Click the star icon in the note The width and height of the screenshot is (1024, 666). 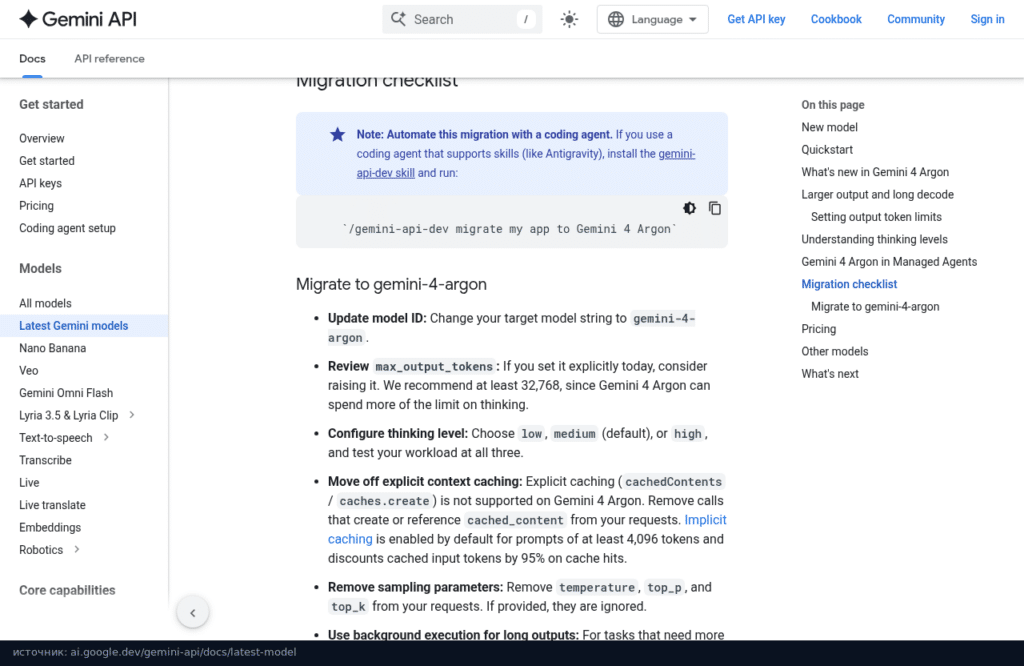coord(338,135)
